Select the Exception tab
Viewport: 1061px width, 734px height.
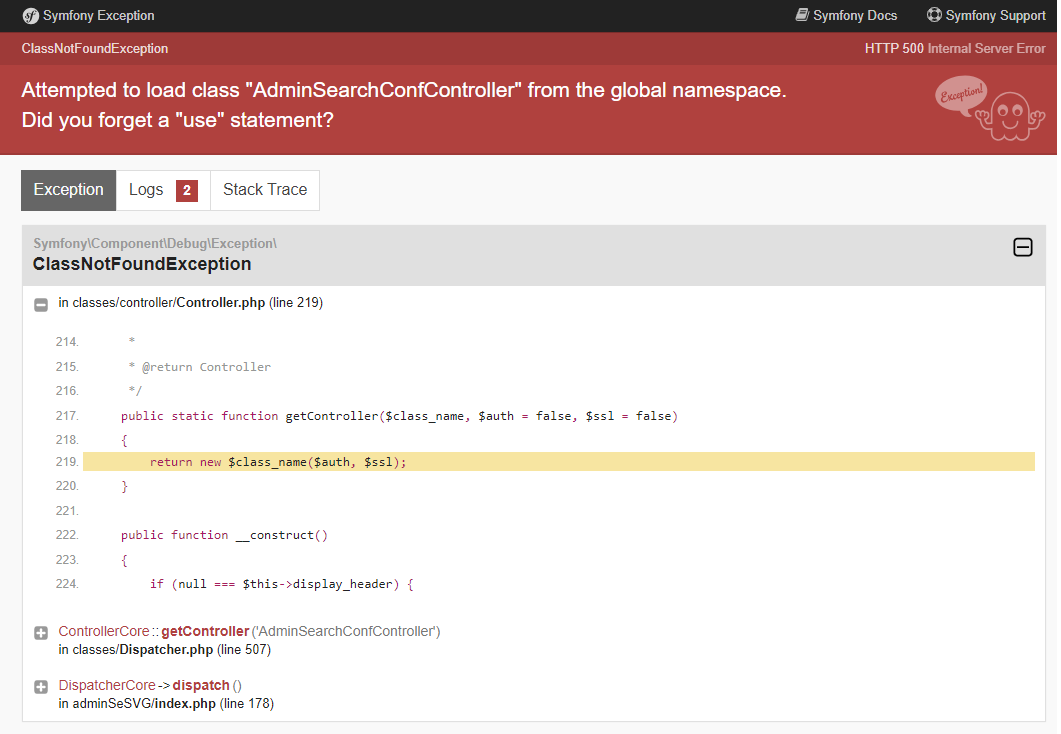pos(68,190)
